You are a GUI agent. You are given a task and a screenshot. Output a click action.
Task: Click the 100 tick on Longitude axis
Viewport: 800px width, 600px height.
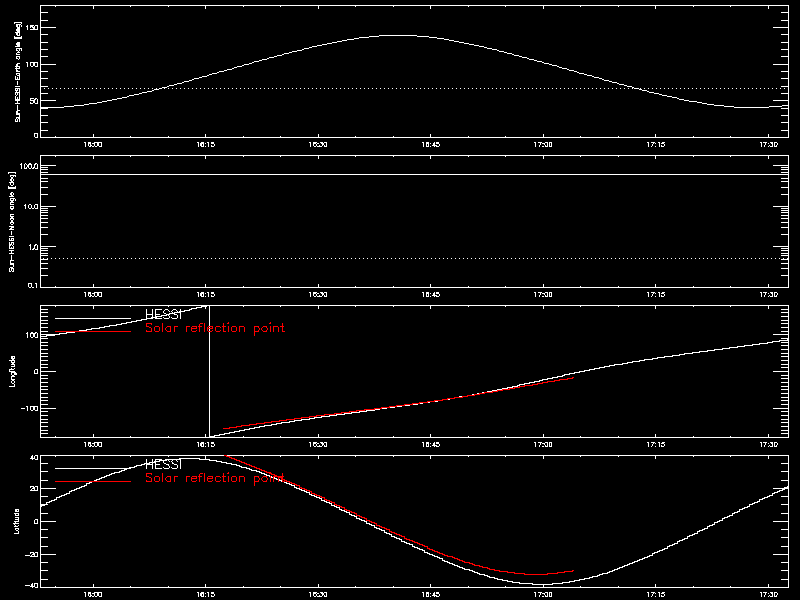[x=32, y=335]
